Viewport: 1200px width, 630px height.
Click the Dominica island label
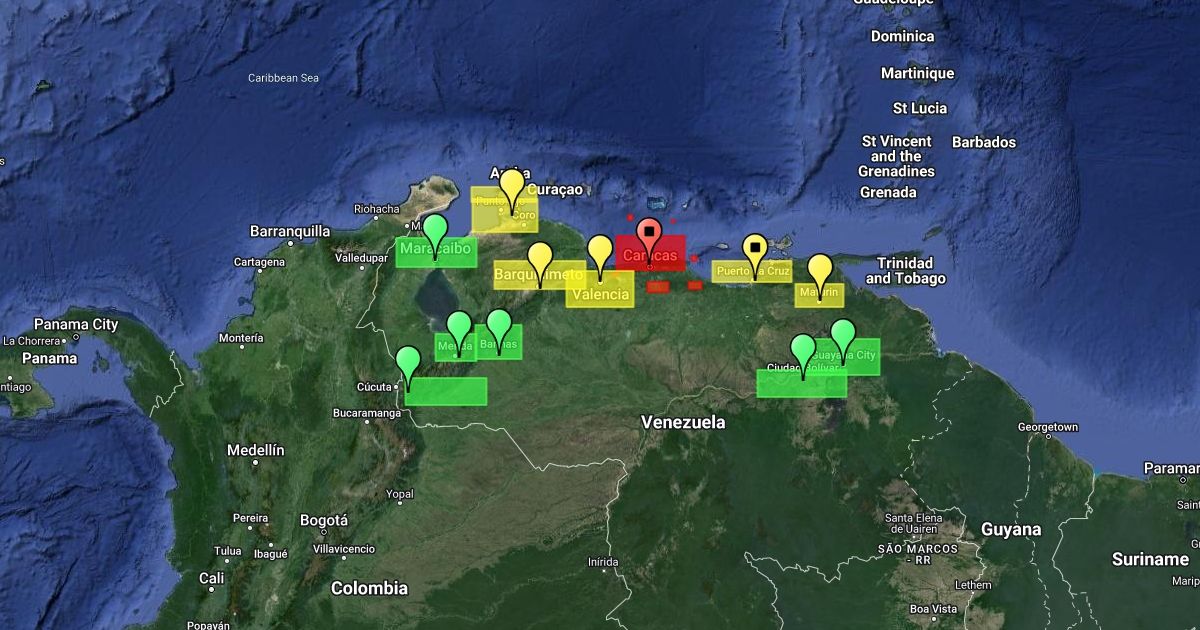click(x=903, y=36)
